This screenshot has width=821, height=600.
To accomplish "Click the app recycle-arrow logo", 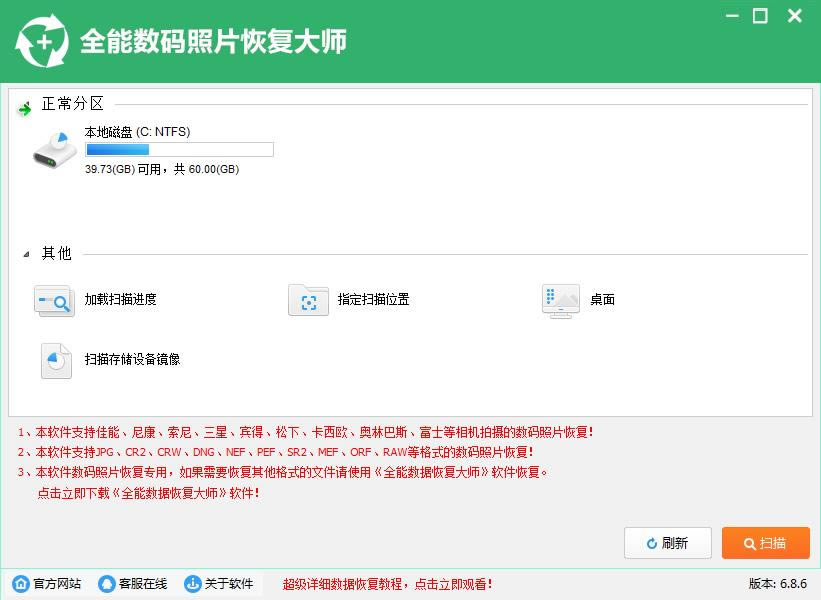I will click(x=42, y=41).
